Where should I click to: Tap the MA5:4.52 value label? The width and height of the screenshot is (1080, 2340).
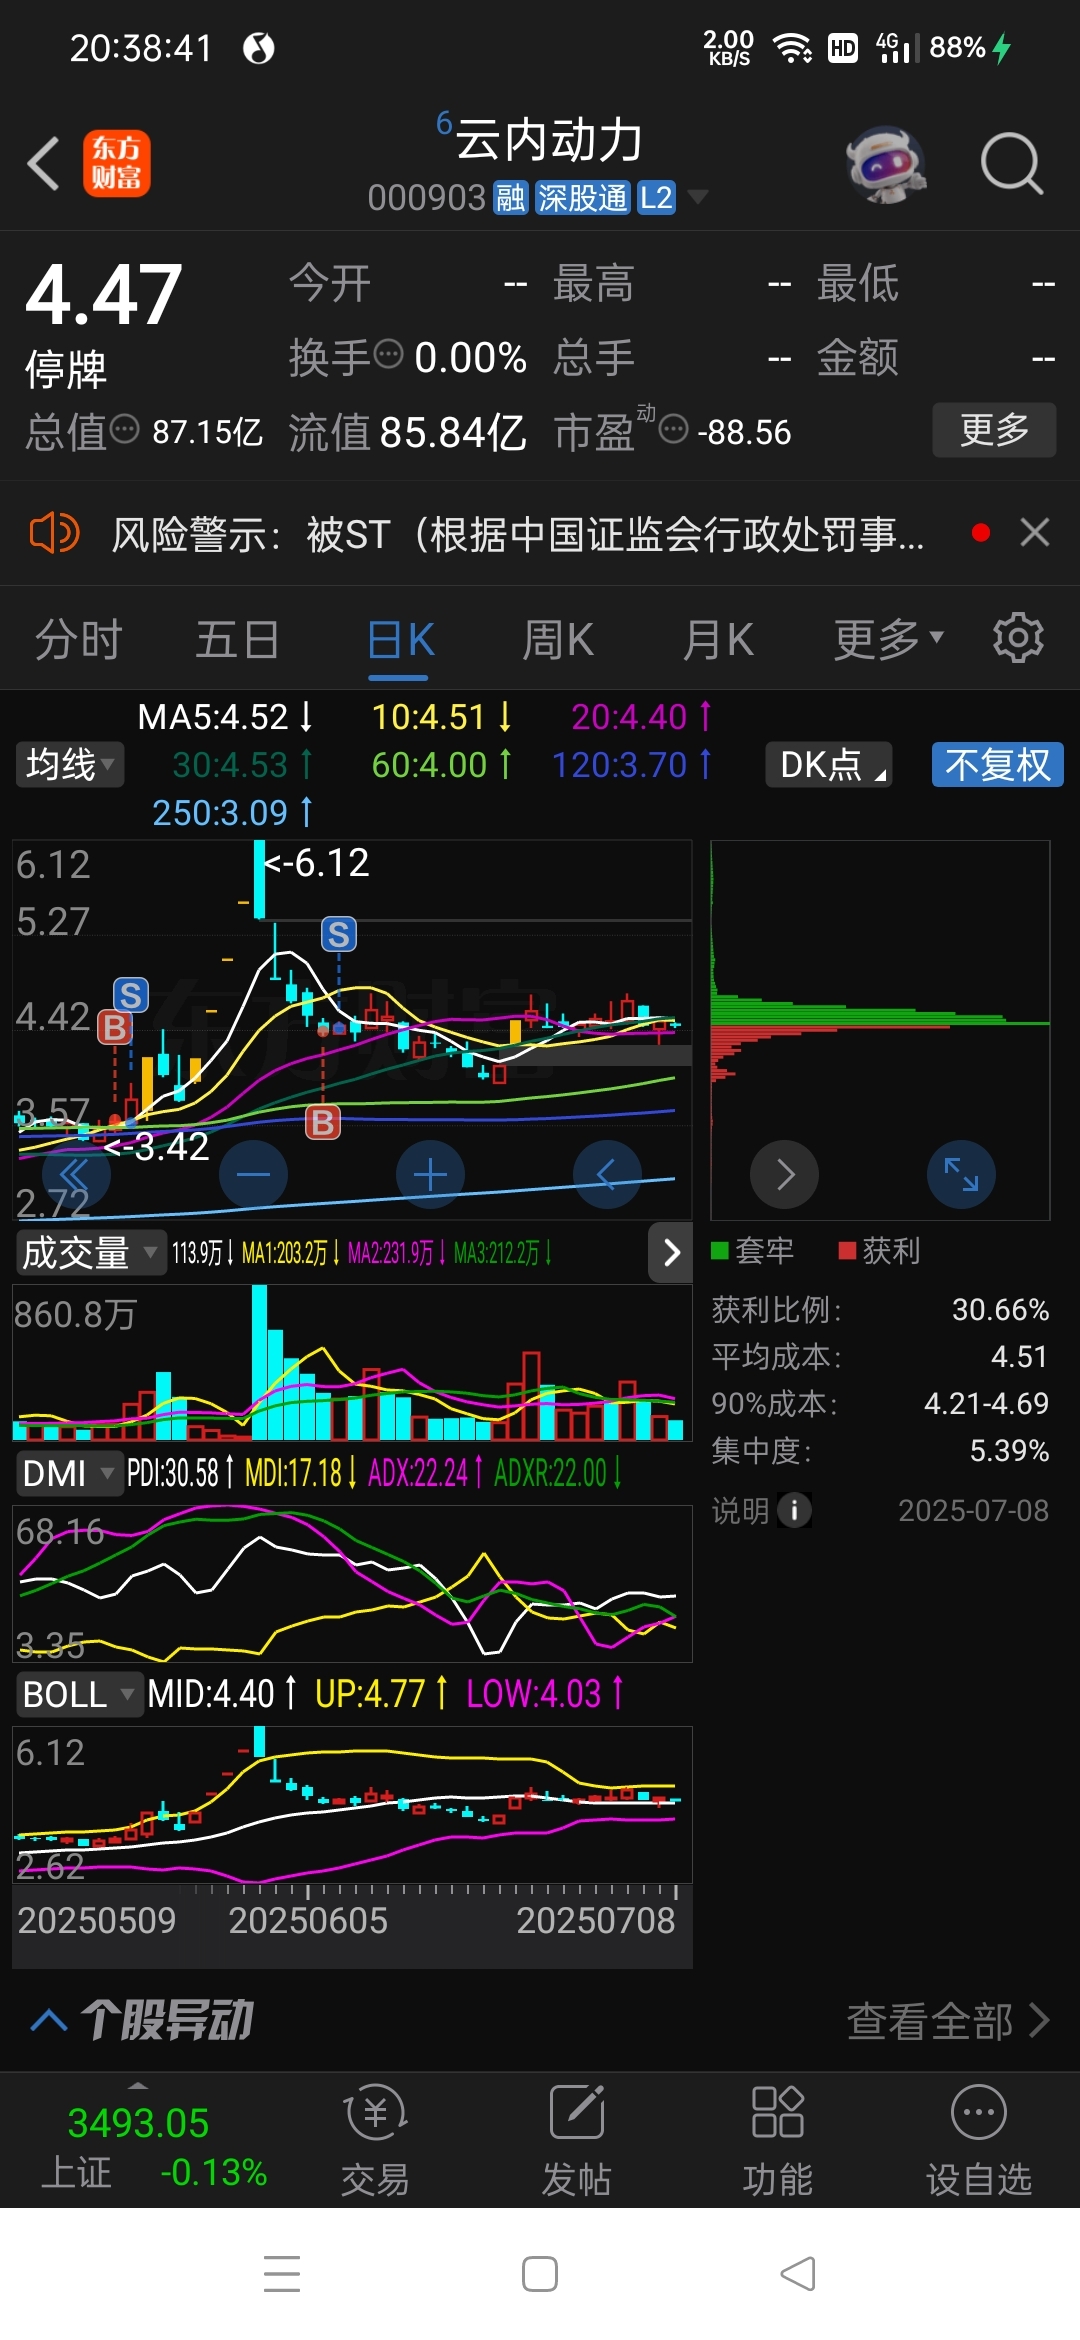tap(225, 717)
